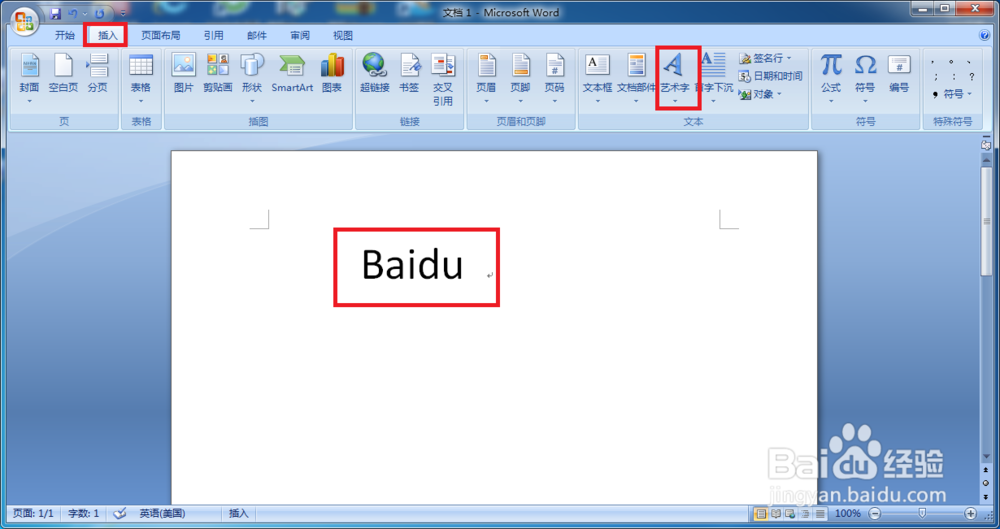Click the zoom out minus button

coord(875,513)
